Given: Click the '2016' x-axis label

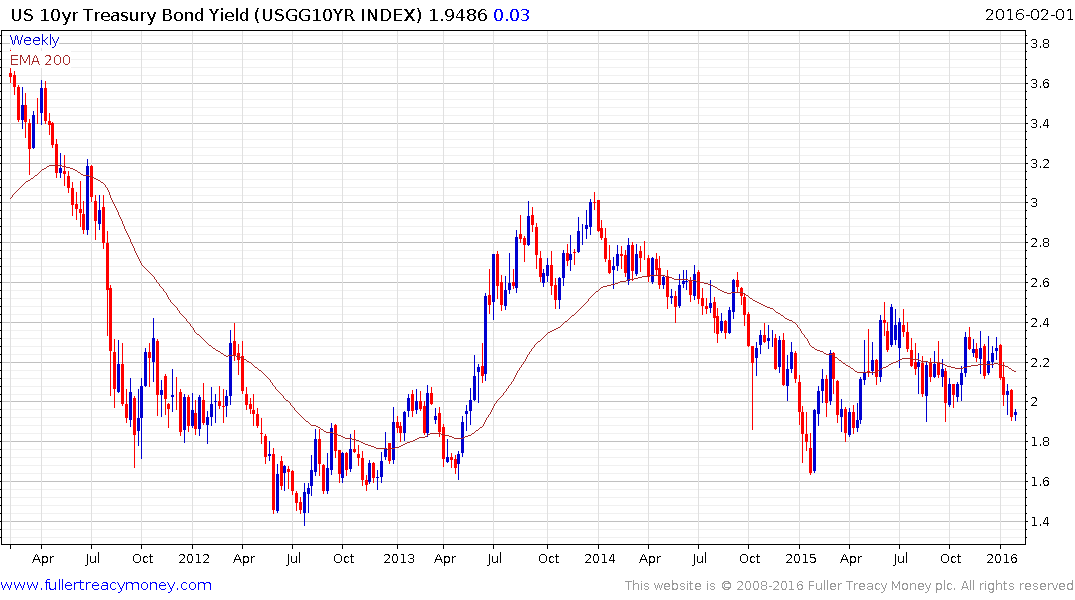Looking at the screenshot, I should 1002,558.
